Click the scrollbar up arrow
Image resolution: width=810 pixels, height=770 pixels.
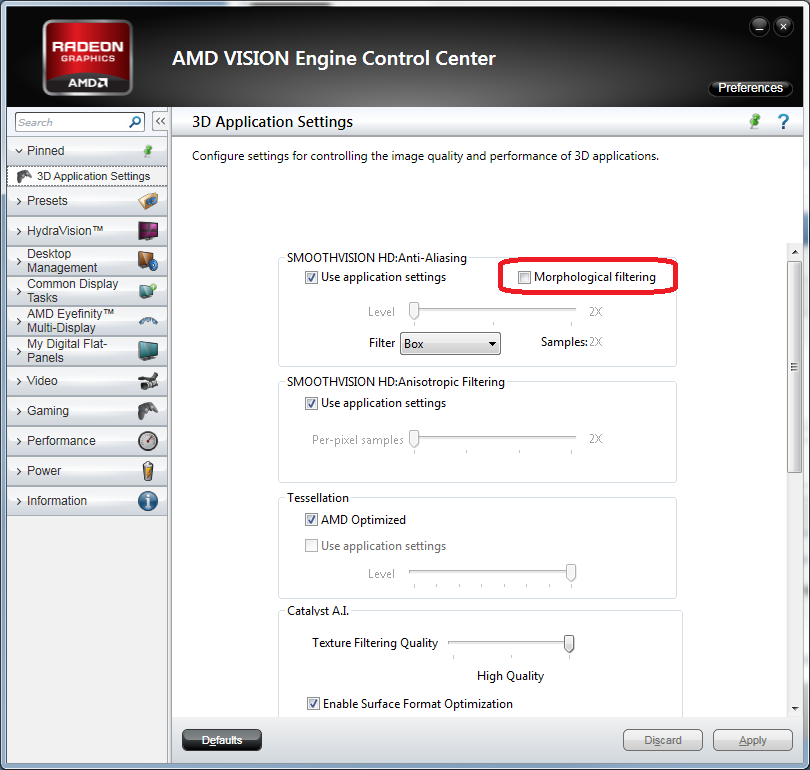point(795,252)
